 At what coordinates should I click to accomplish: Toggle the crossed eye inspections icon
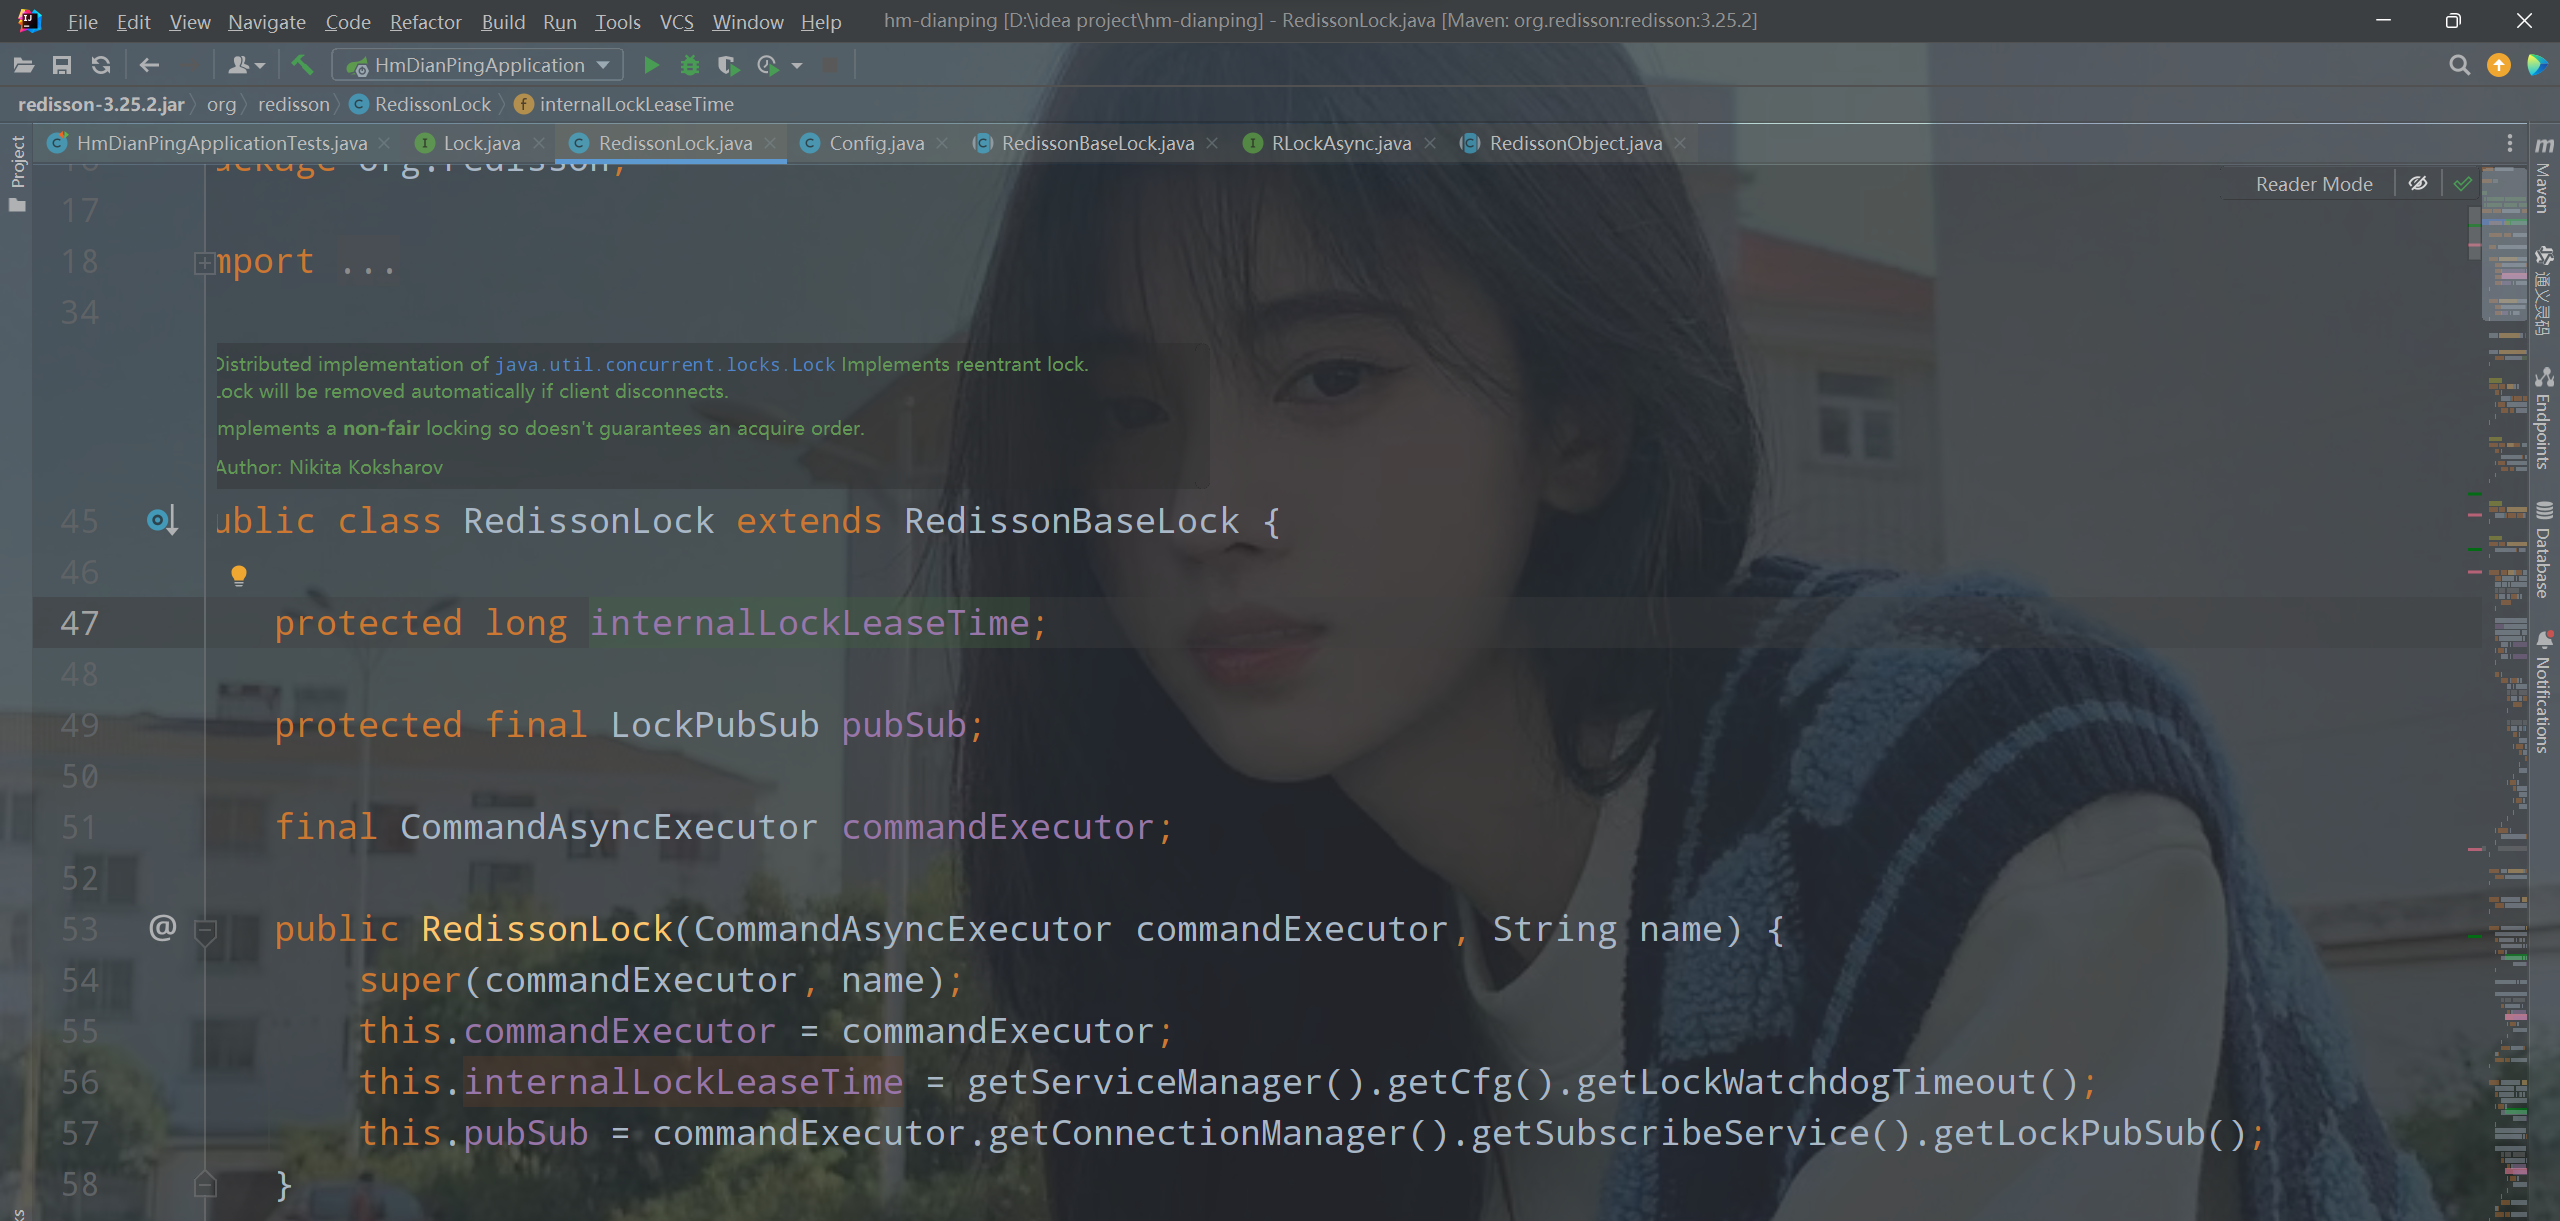pyautogui.click(x=2417, y=184)
